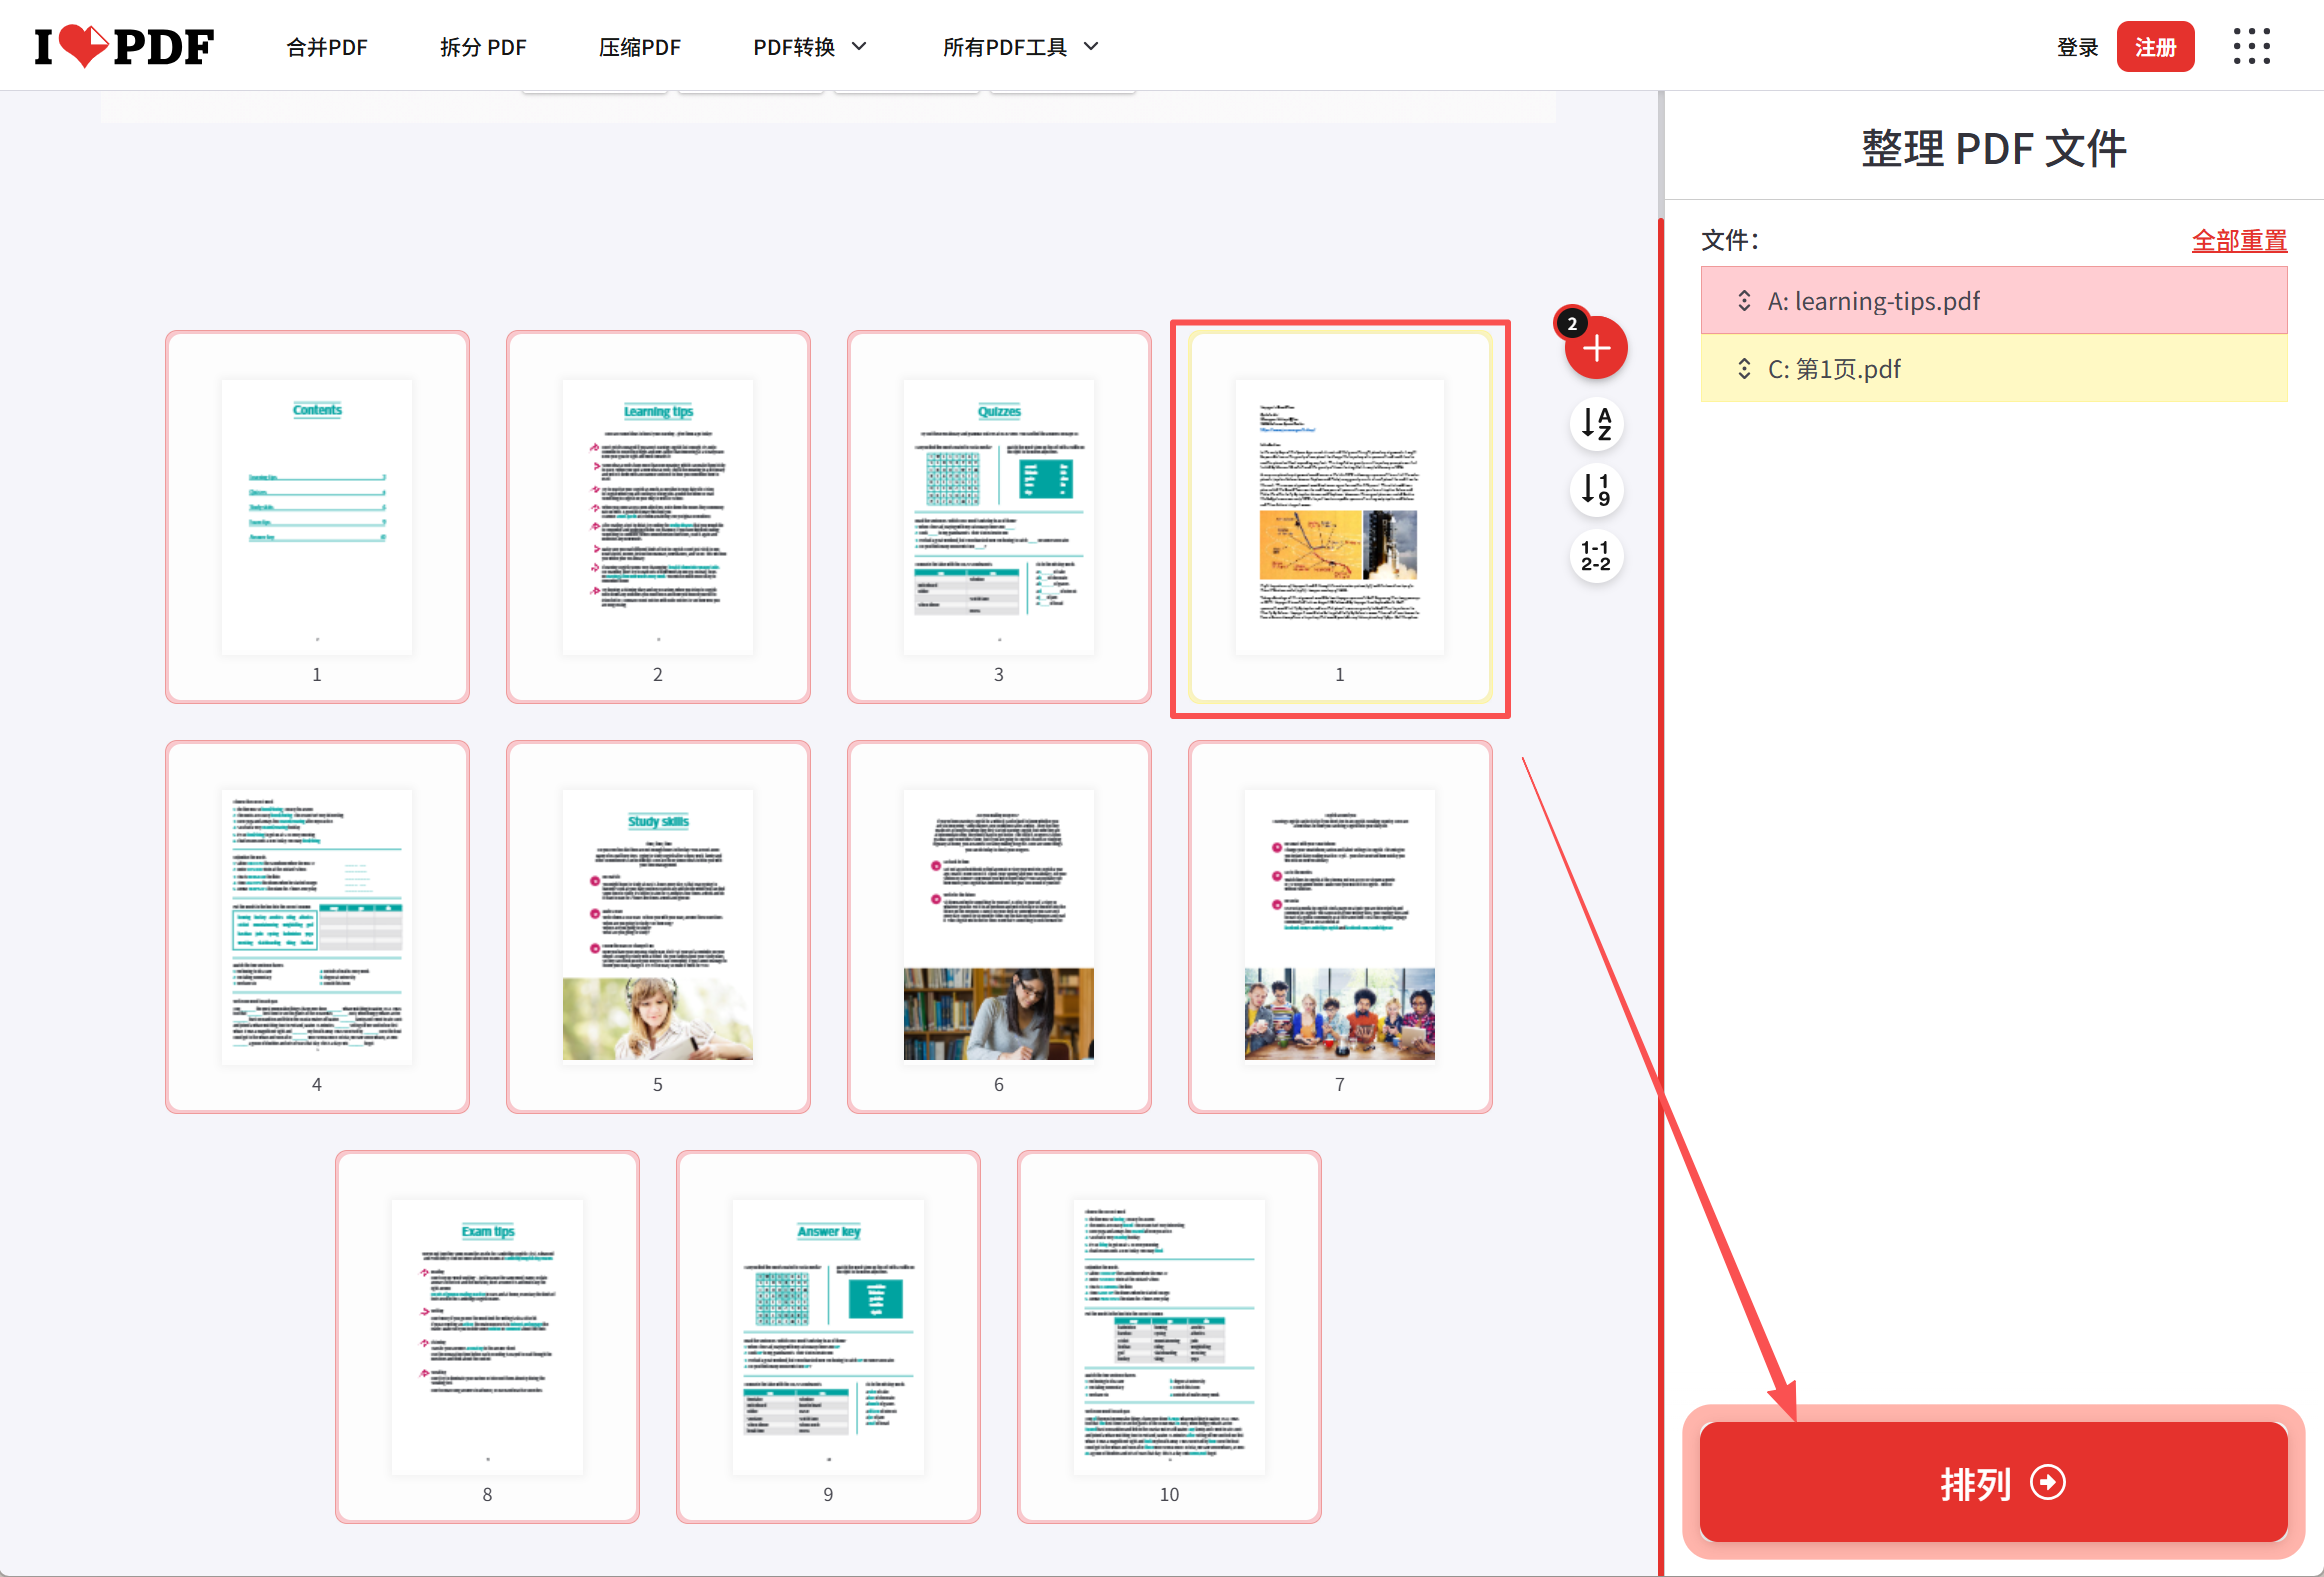Screen dimensions: 2324x1577
Task: Open the apps grid icon at top right
Action: pyautogui.click(x=2252, y=46)
